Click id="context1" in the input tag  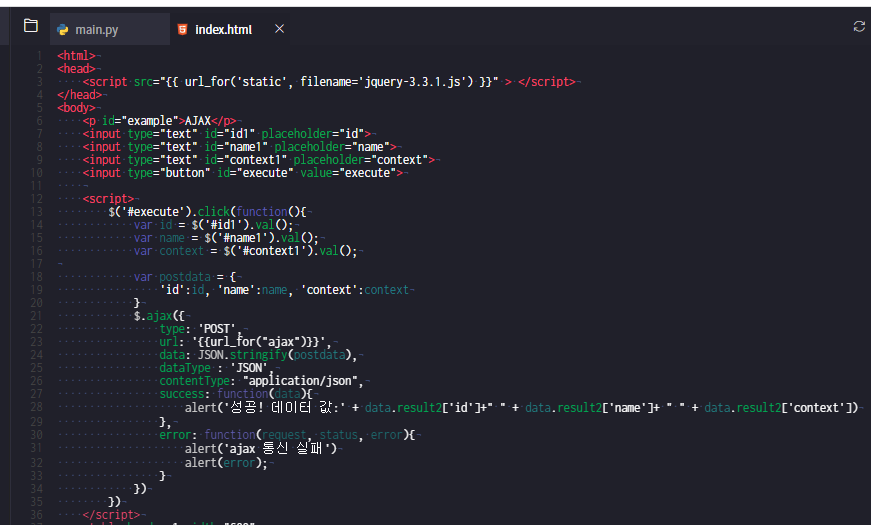tap(246, 160)
